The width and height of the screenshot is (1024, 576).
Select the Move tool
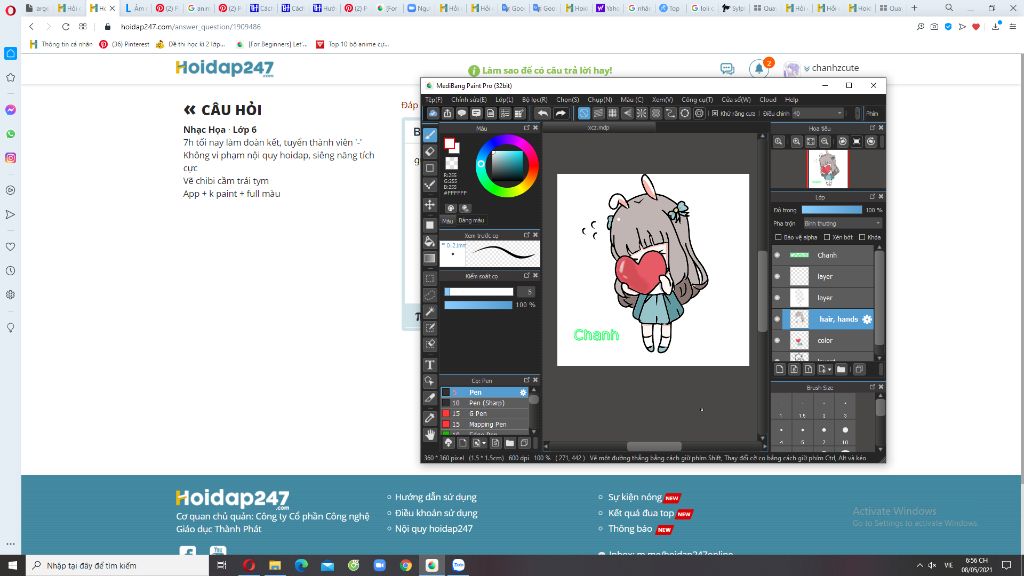click(x=430, y=204)
